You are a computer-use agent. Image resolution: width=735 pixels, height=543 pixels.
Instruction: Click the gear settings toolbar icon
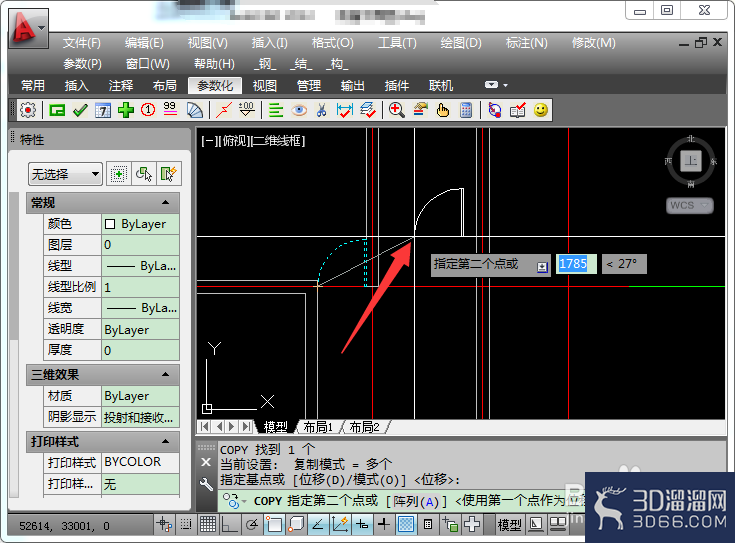pos(28,111)
